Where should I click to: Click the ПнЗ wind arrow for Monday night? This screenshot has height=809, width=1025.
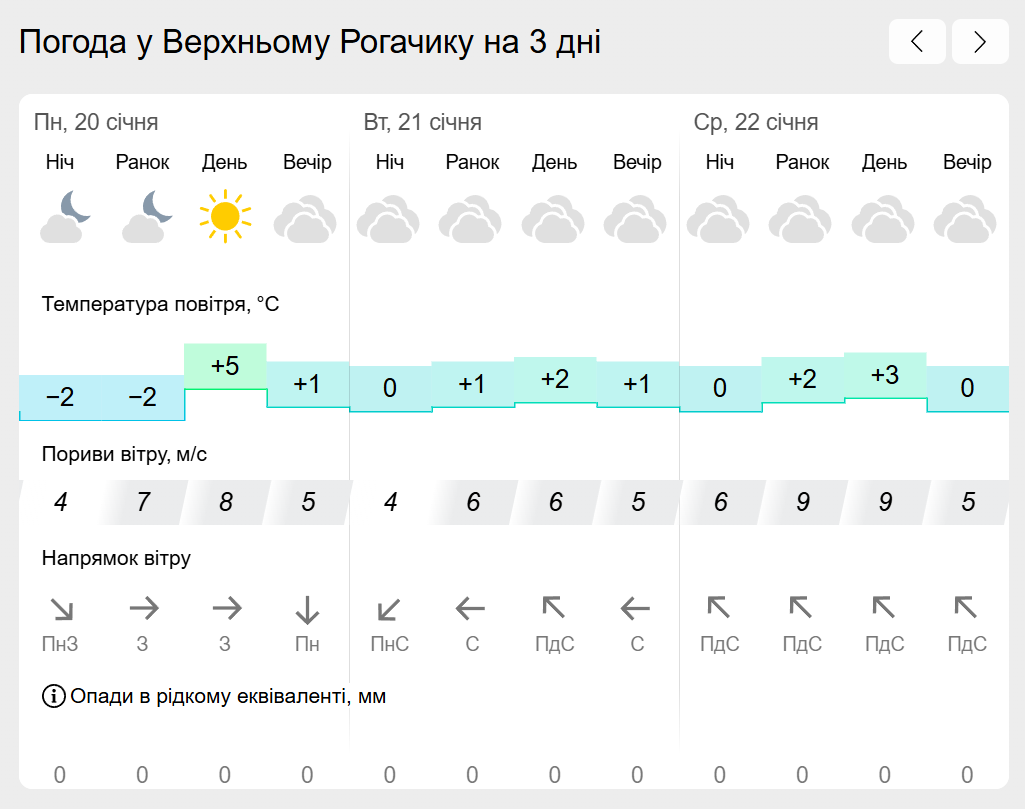tap(62, 610)
